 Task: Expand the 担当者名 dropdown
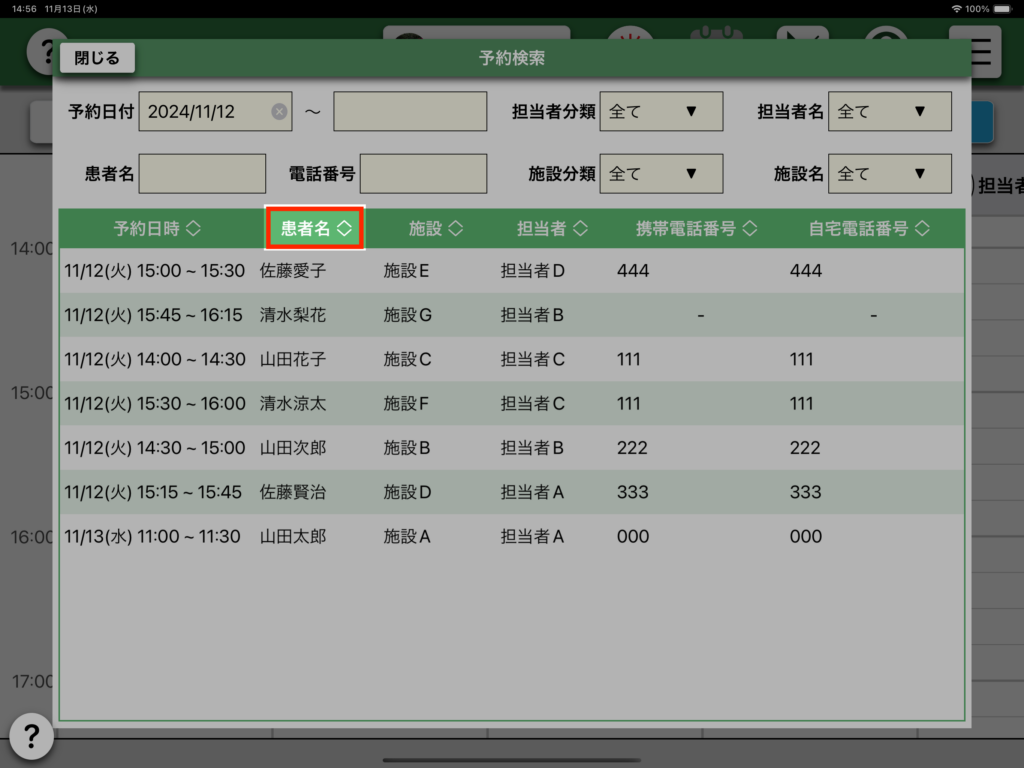point(889,112)
